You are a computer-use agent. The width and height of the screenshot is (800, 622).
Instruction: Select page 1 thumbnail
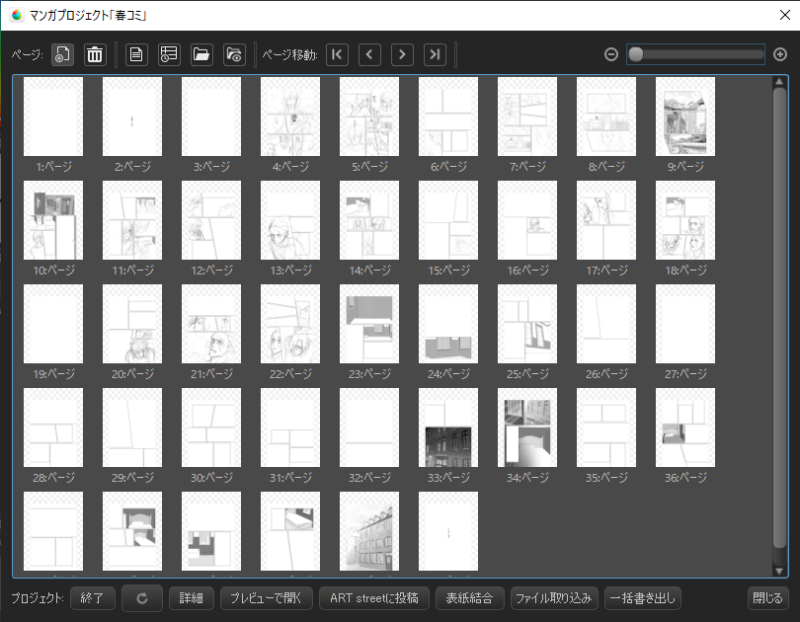[x=53, y=116]
